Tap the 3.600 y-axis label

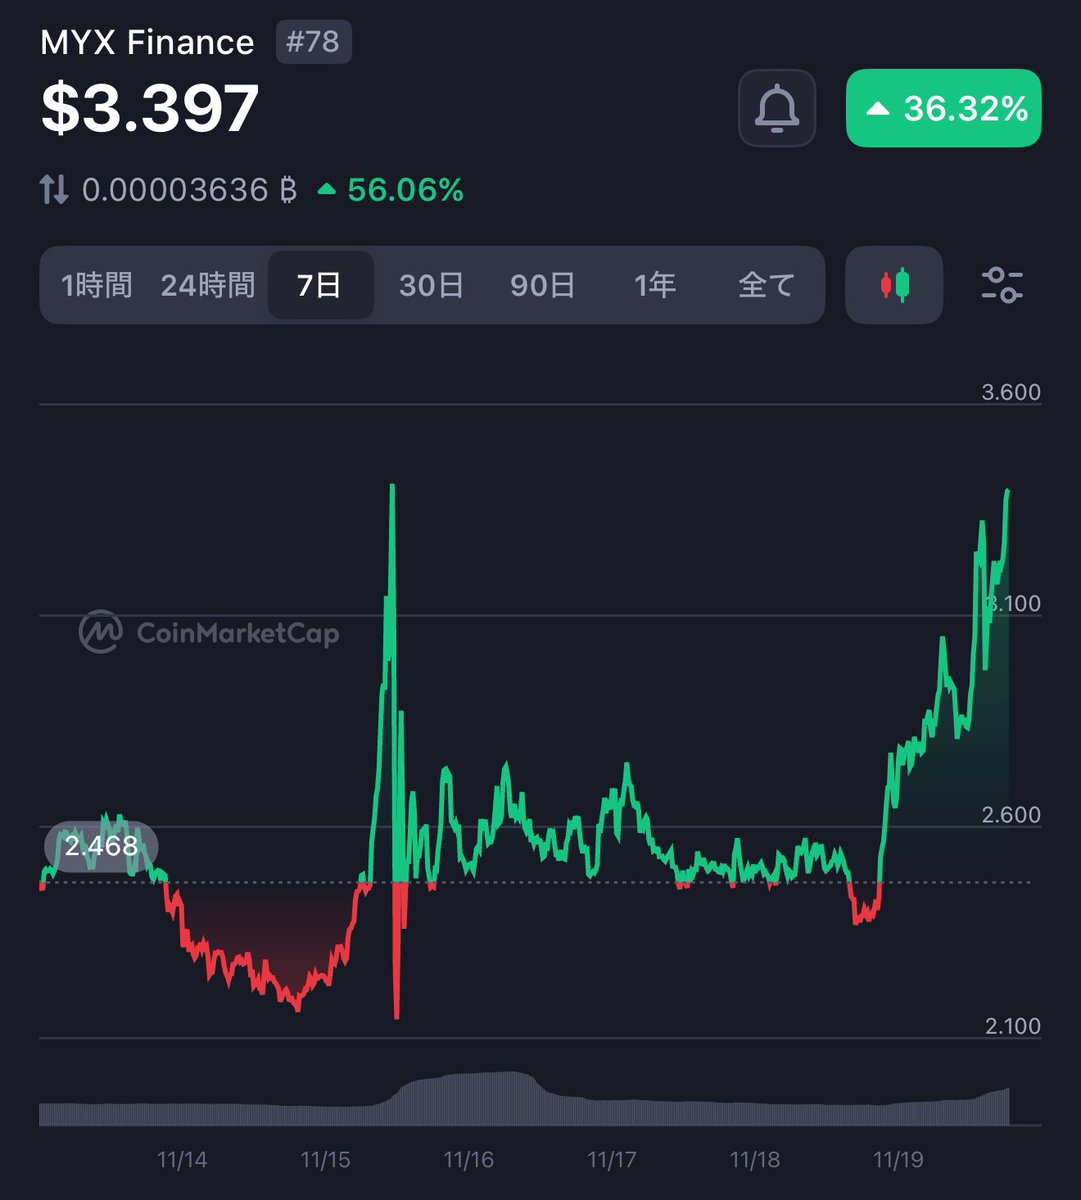pos(1011,392)
